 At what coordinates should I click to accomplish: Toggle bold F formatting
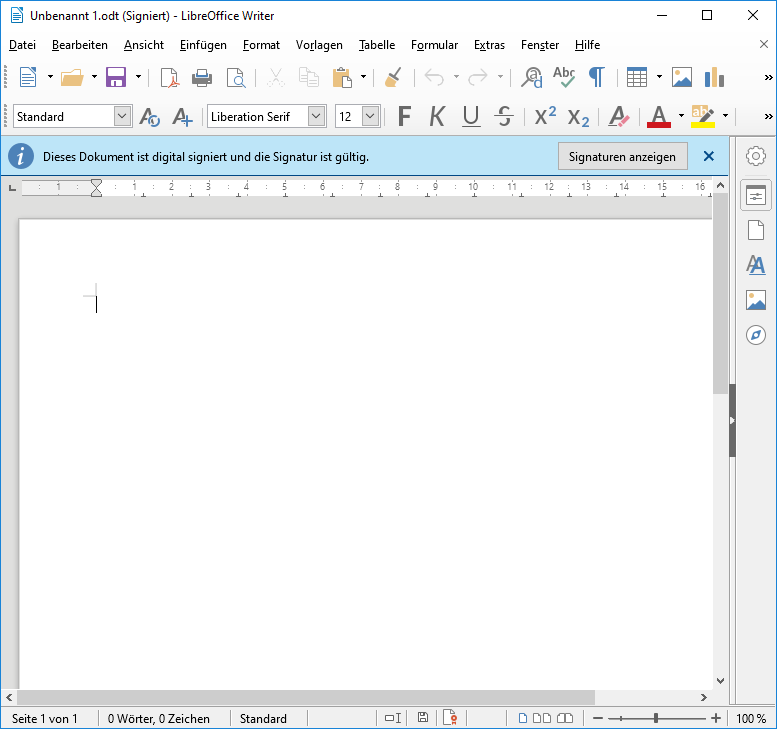coord(404,117)
